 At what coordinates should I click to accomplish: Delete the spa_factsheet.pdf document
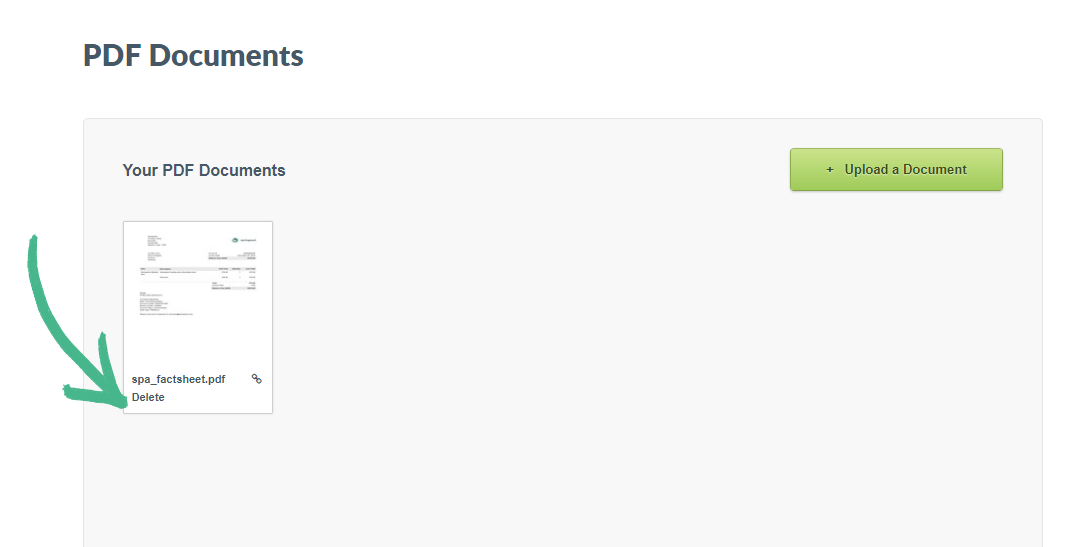tap(148, 397)
